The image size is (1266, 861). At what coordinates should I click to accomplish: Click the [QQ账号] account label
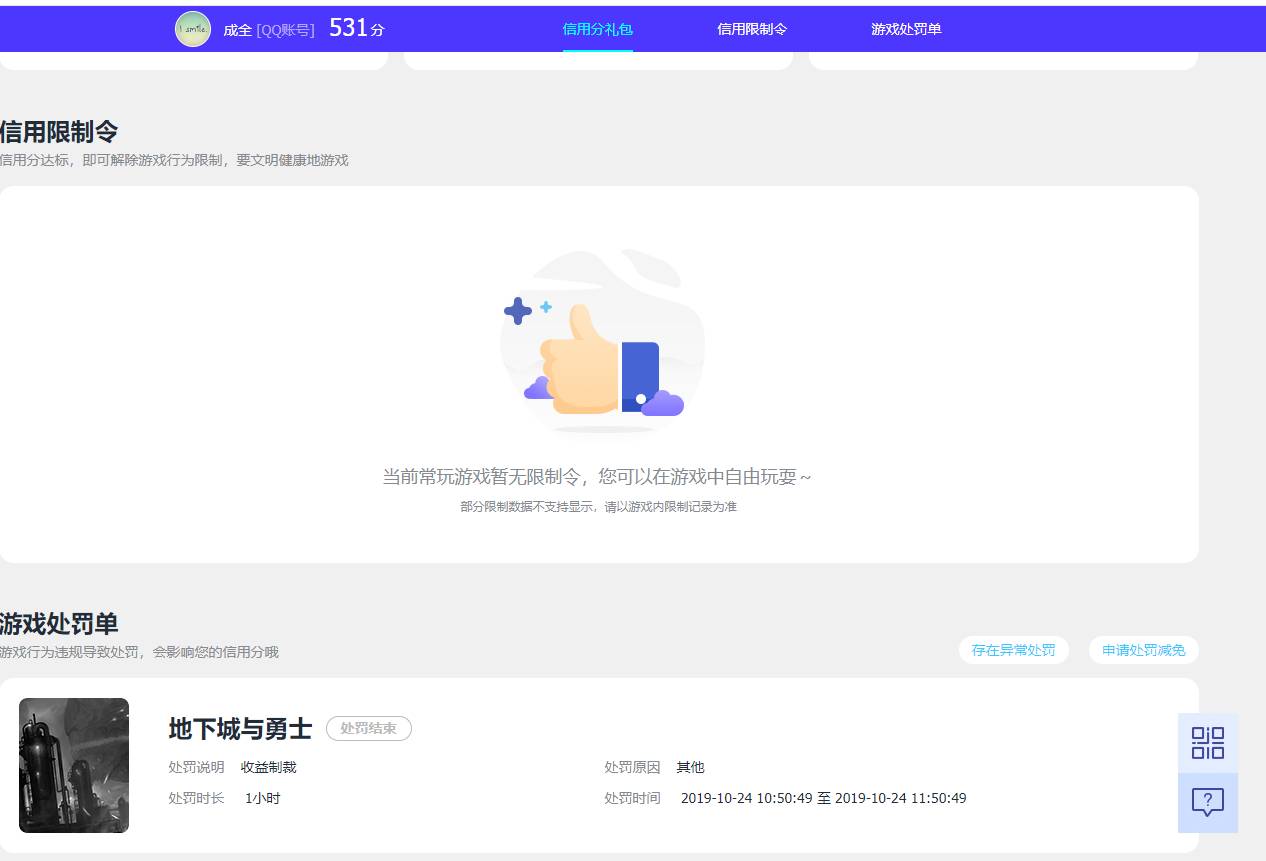click(285, 30)
